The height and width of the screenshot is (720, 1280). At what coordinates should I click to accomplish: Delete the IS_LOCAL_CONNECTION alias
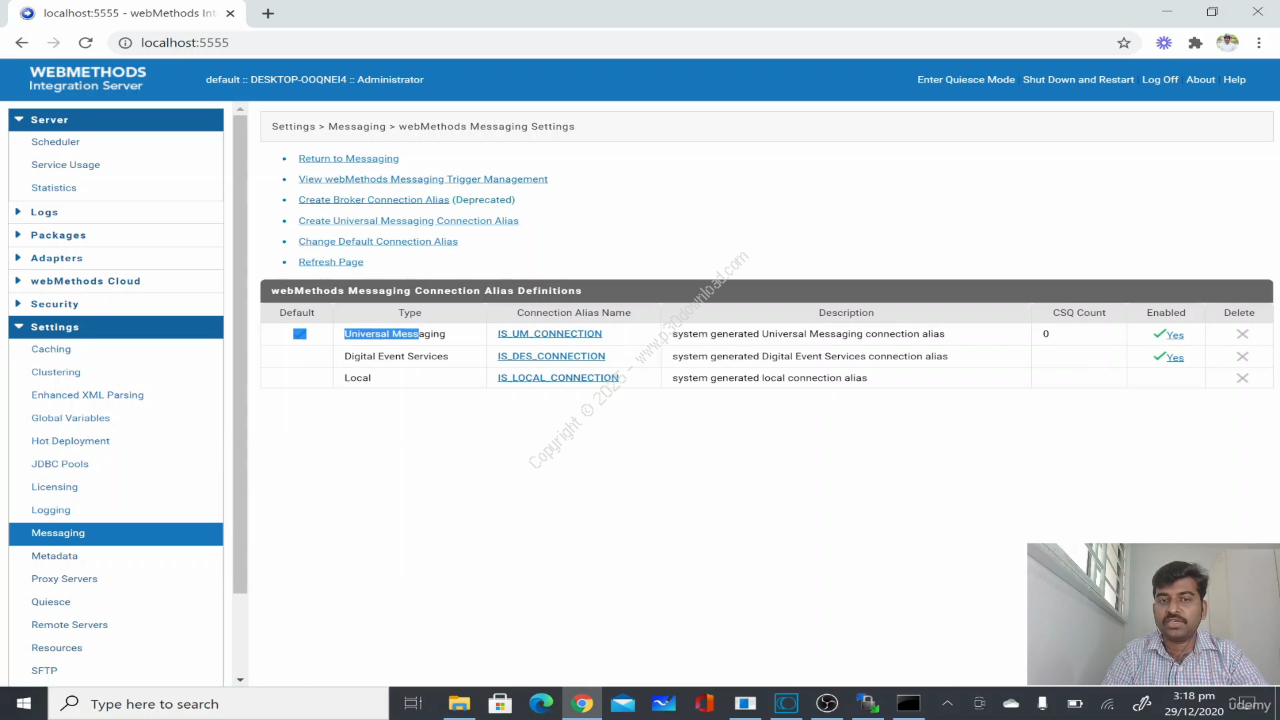click(1242, 378)
